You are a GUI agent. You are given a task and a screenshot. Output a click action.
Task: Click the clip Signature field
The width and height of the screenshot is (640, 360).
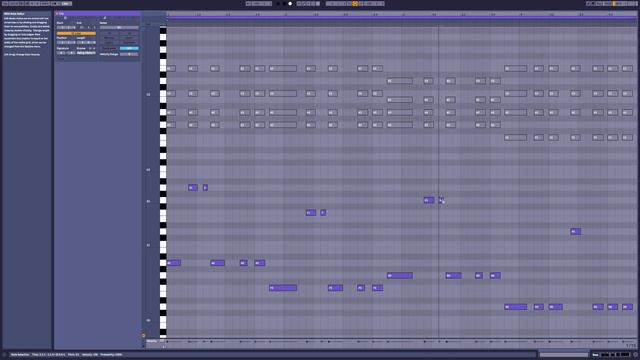(66, 53)
